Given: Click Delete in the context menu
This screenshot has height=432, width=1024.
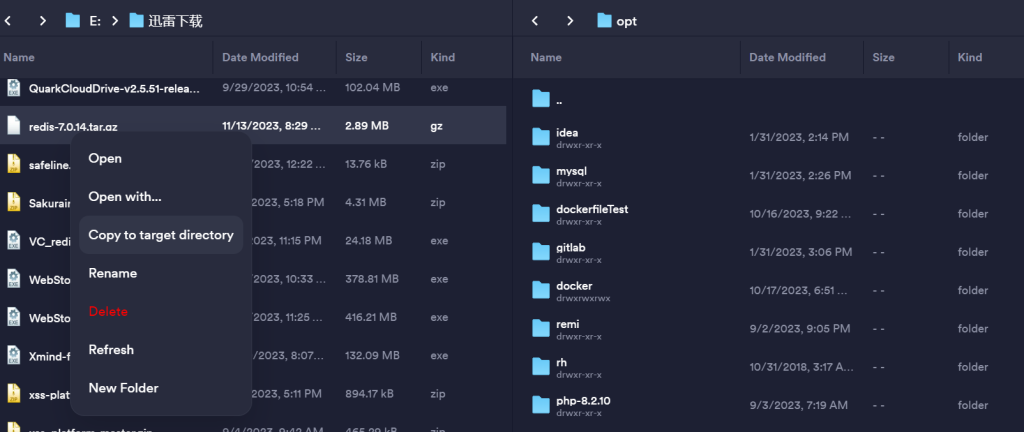Looking at the screenshot, I should [x=108, y=311].
